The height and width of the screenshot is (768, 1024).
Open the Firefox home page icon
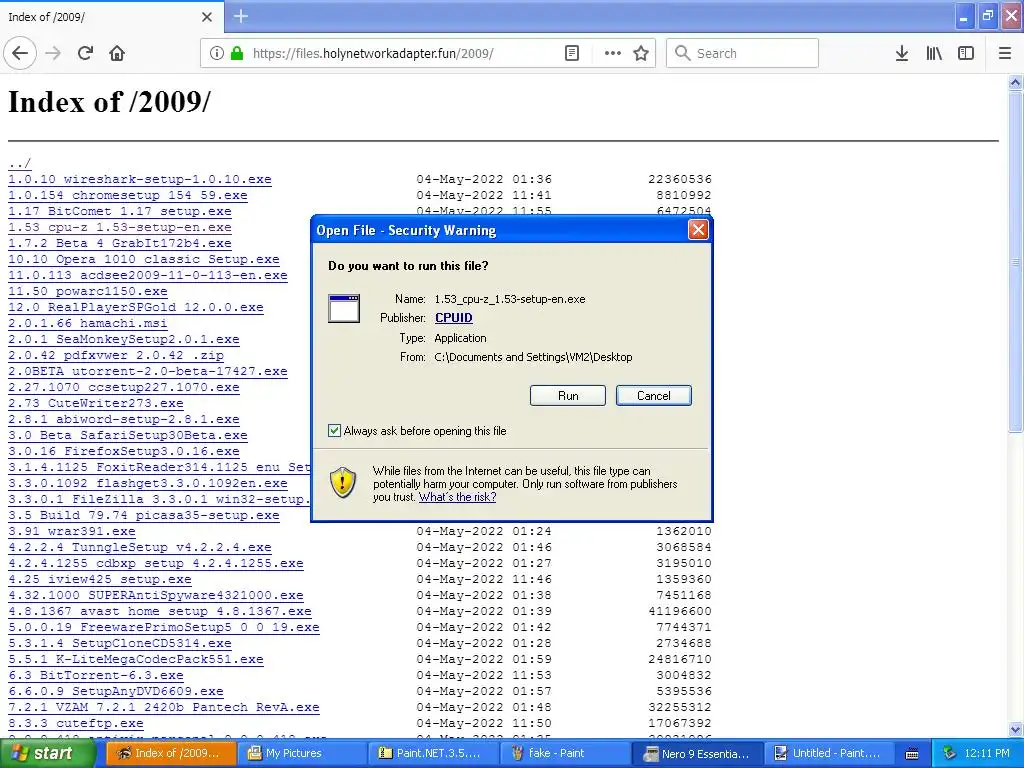pos(117,54)
